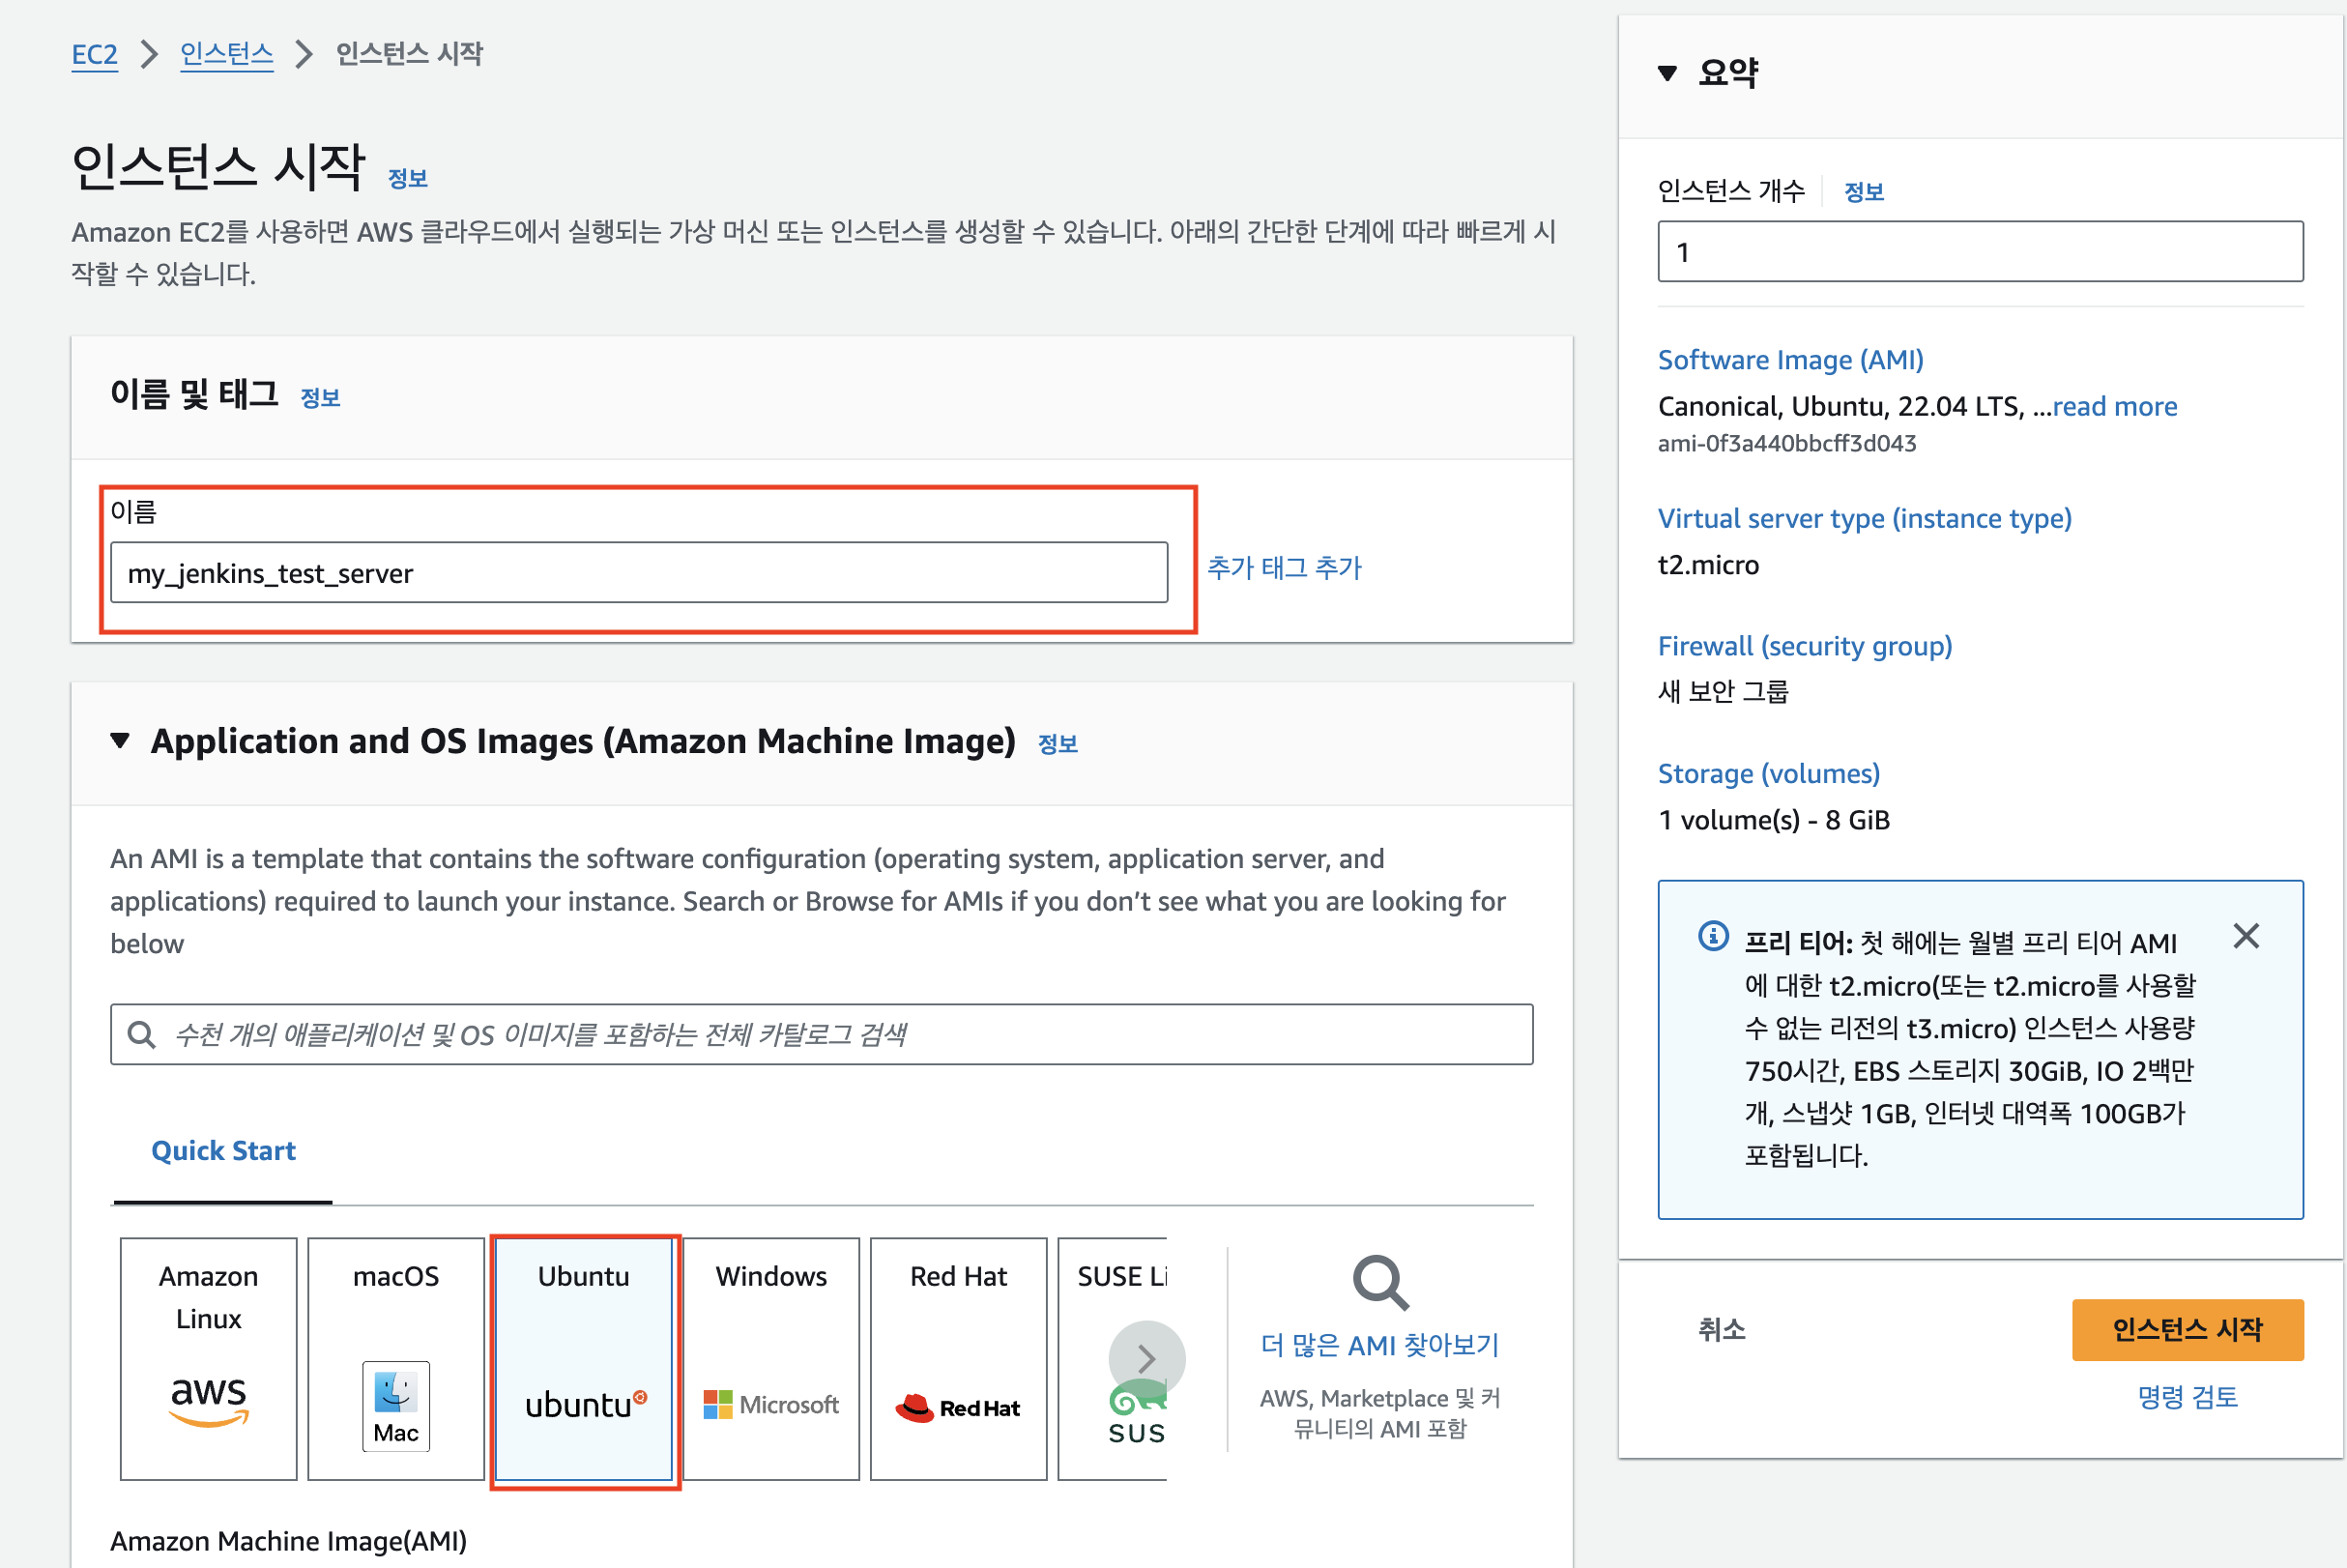Collapse the summary panel

click(1667, 73)
